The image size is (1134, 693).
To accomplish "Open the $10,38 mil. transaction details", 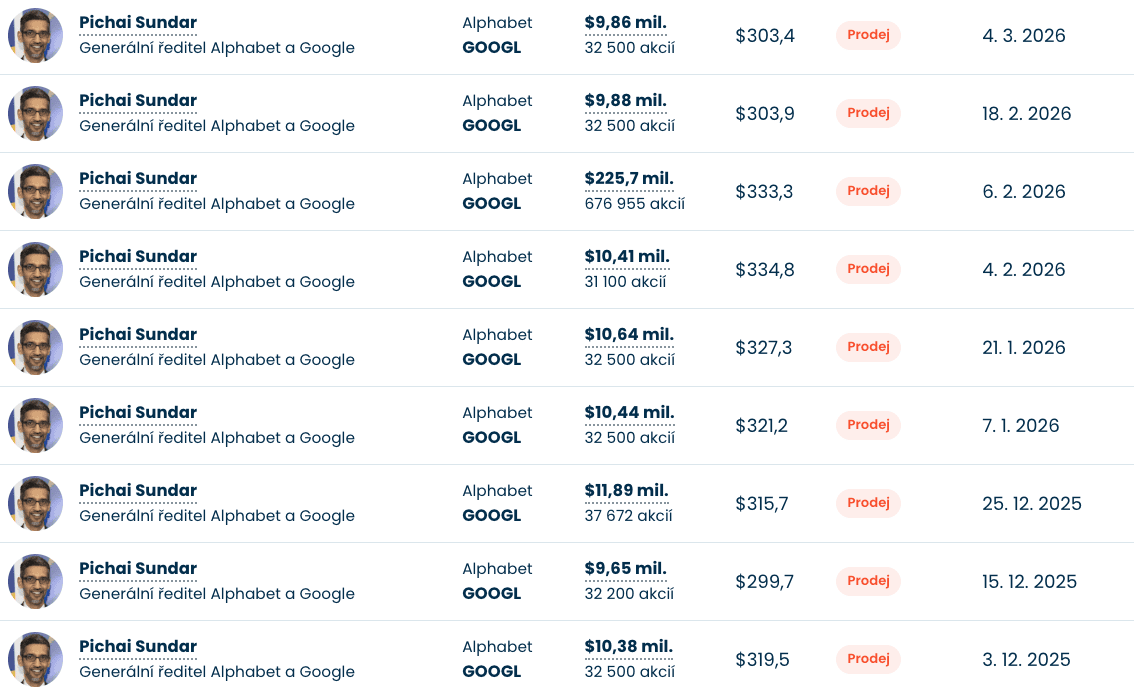I will [629, 647].
